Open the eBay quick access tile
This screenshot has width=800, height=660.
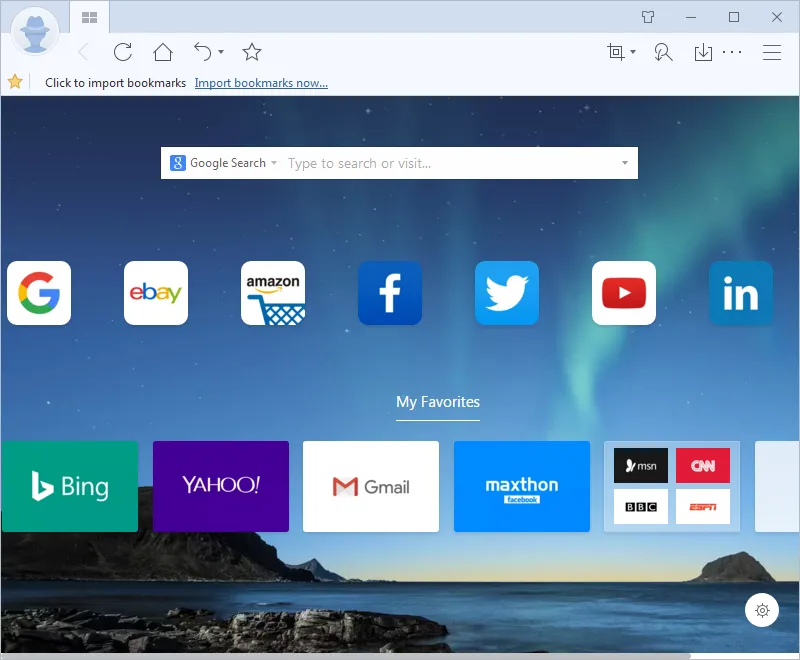(156, 293)
